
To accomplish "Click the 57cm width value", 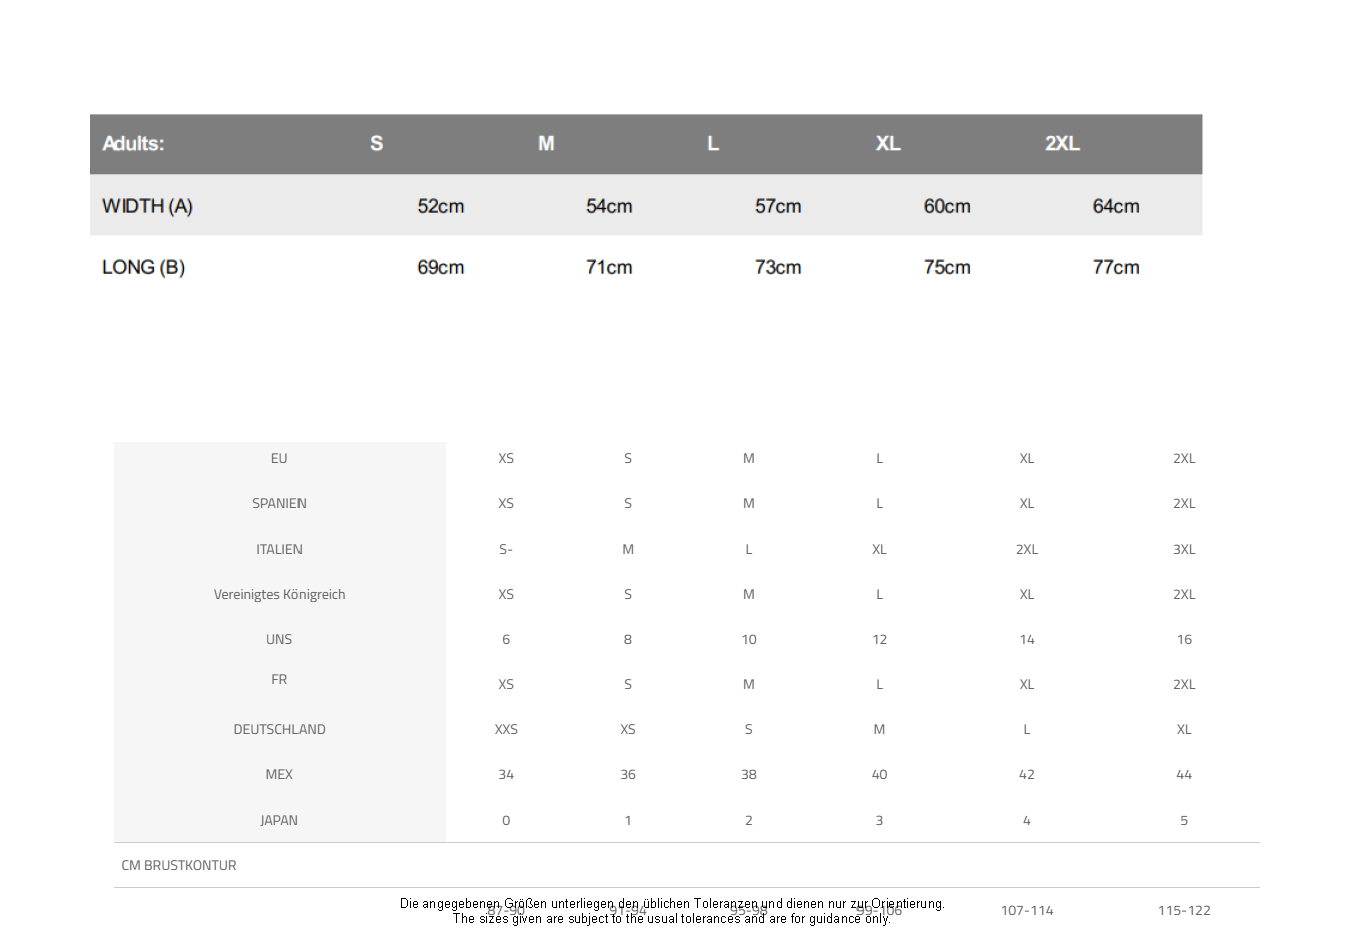I will pyautogui.click(x=778, y=206).
